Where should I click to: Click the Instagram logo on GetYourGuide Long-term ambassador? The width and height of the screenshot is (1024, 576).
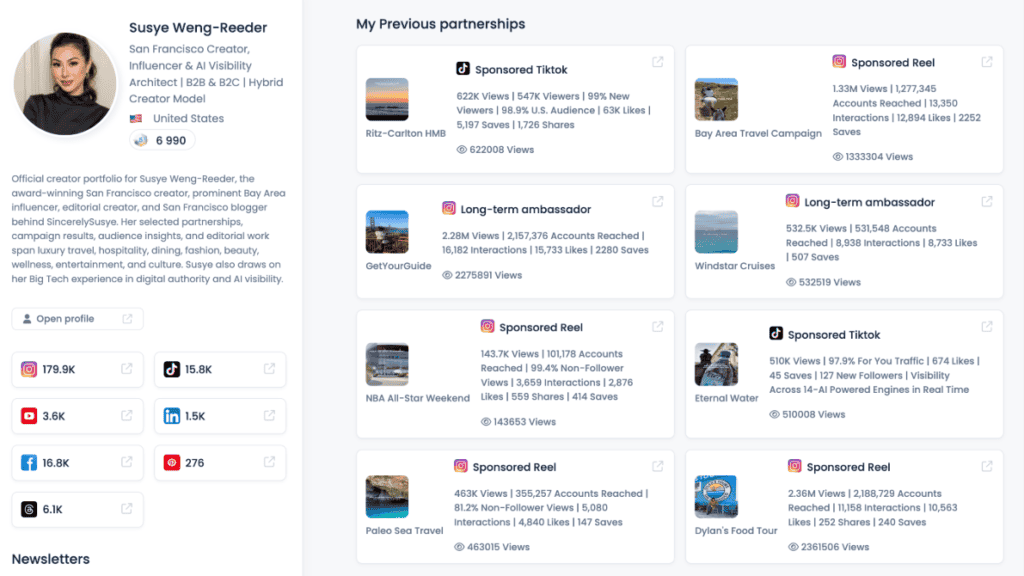coord(449,208)
